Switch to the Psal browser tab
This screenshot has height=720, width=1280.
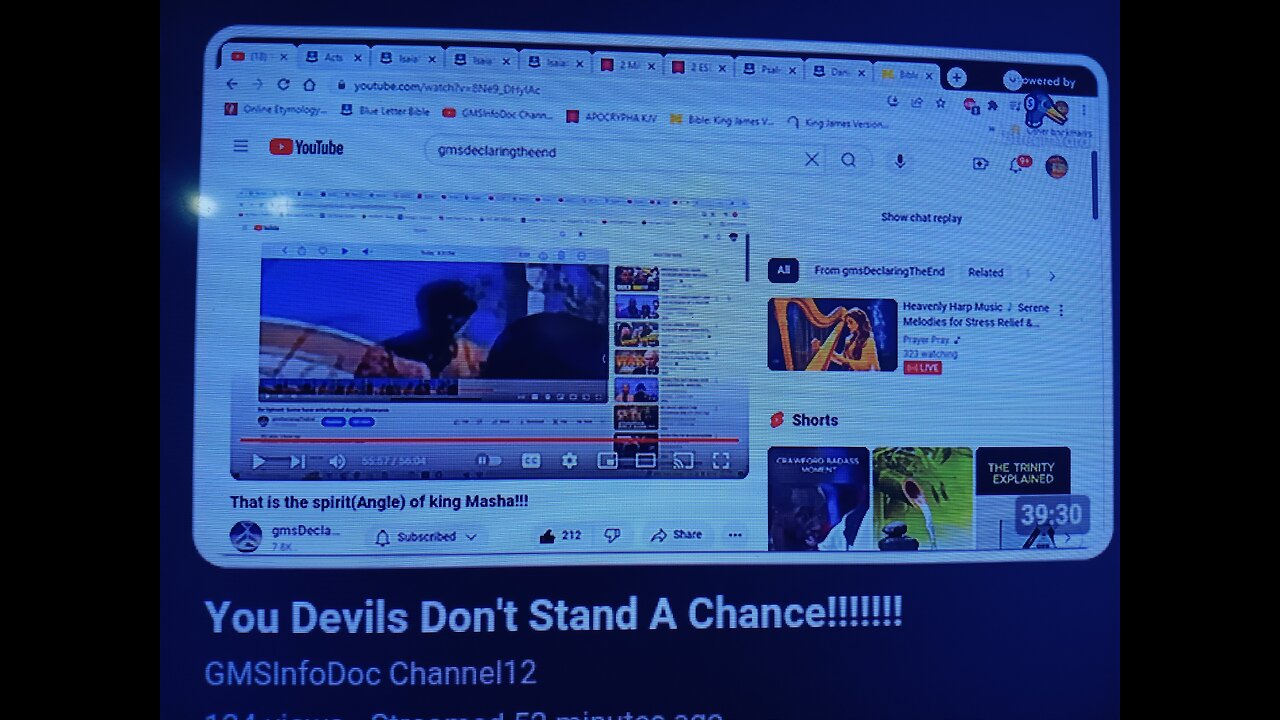pos(768,69)
